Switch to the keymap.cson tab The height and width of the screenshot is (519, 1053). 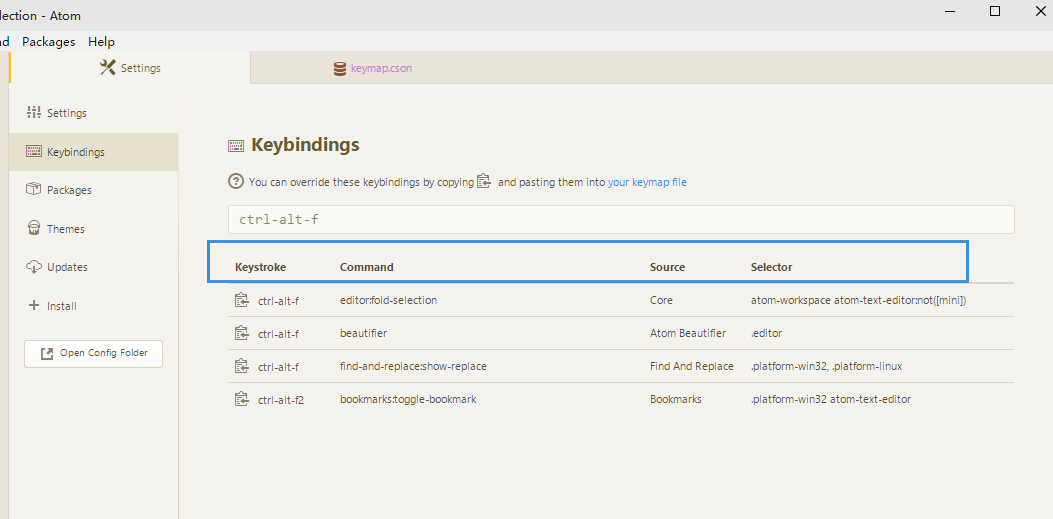click(x=380, y=68)
